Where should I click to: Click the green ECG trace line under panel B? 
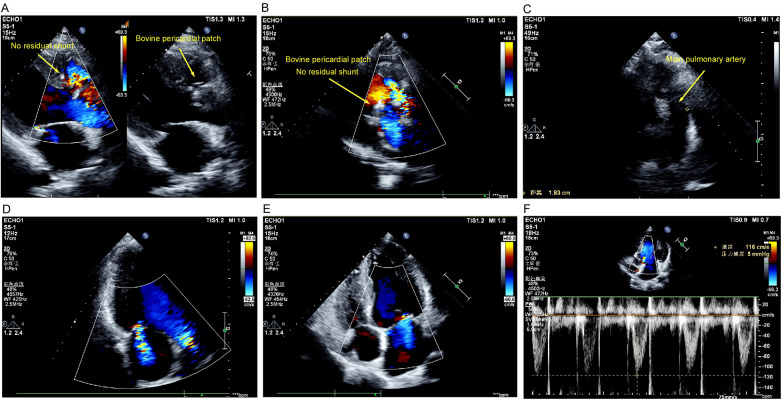(x=383, y=194)
